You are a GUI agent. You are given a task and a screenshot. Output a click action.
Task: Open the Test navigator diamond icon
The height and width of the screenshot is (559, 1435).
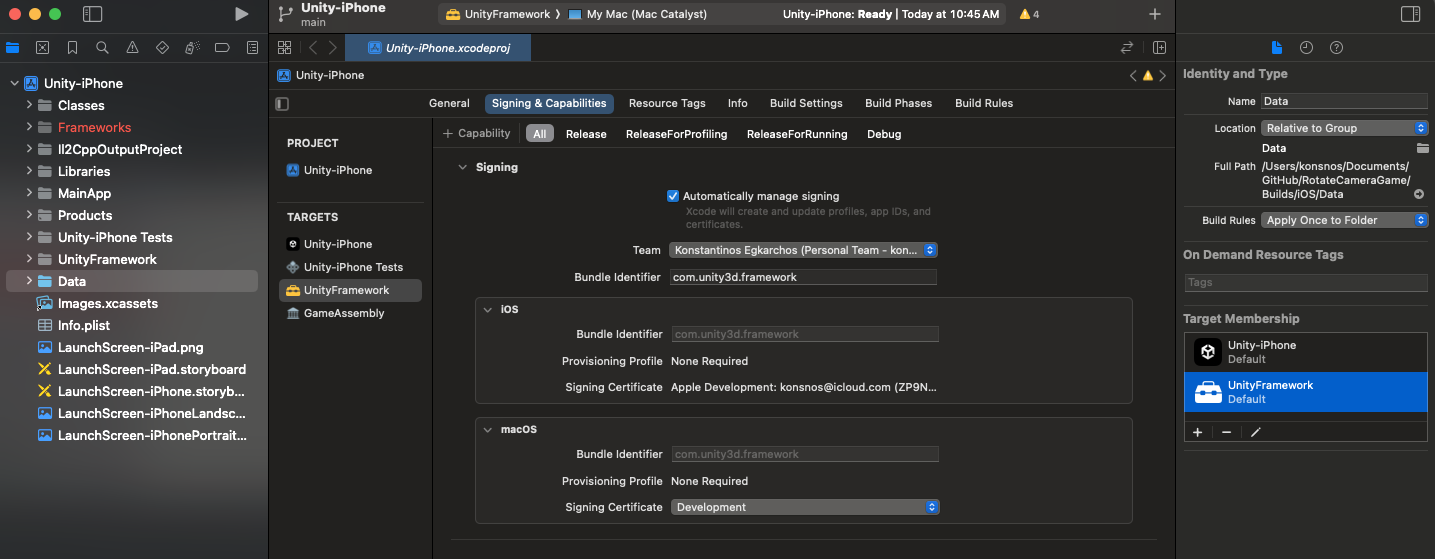coord(162,47)
